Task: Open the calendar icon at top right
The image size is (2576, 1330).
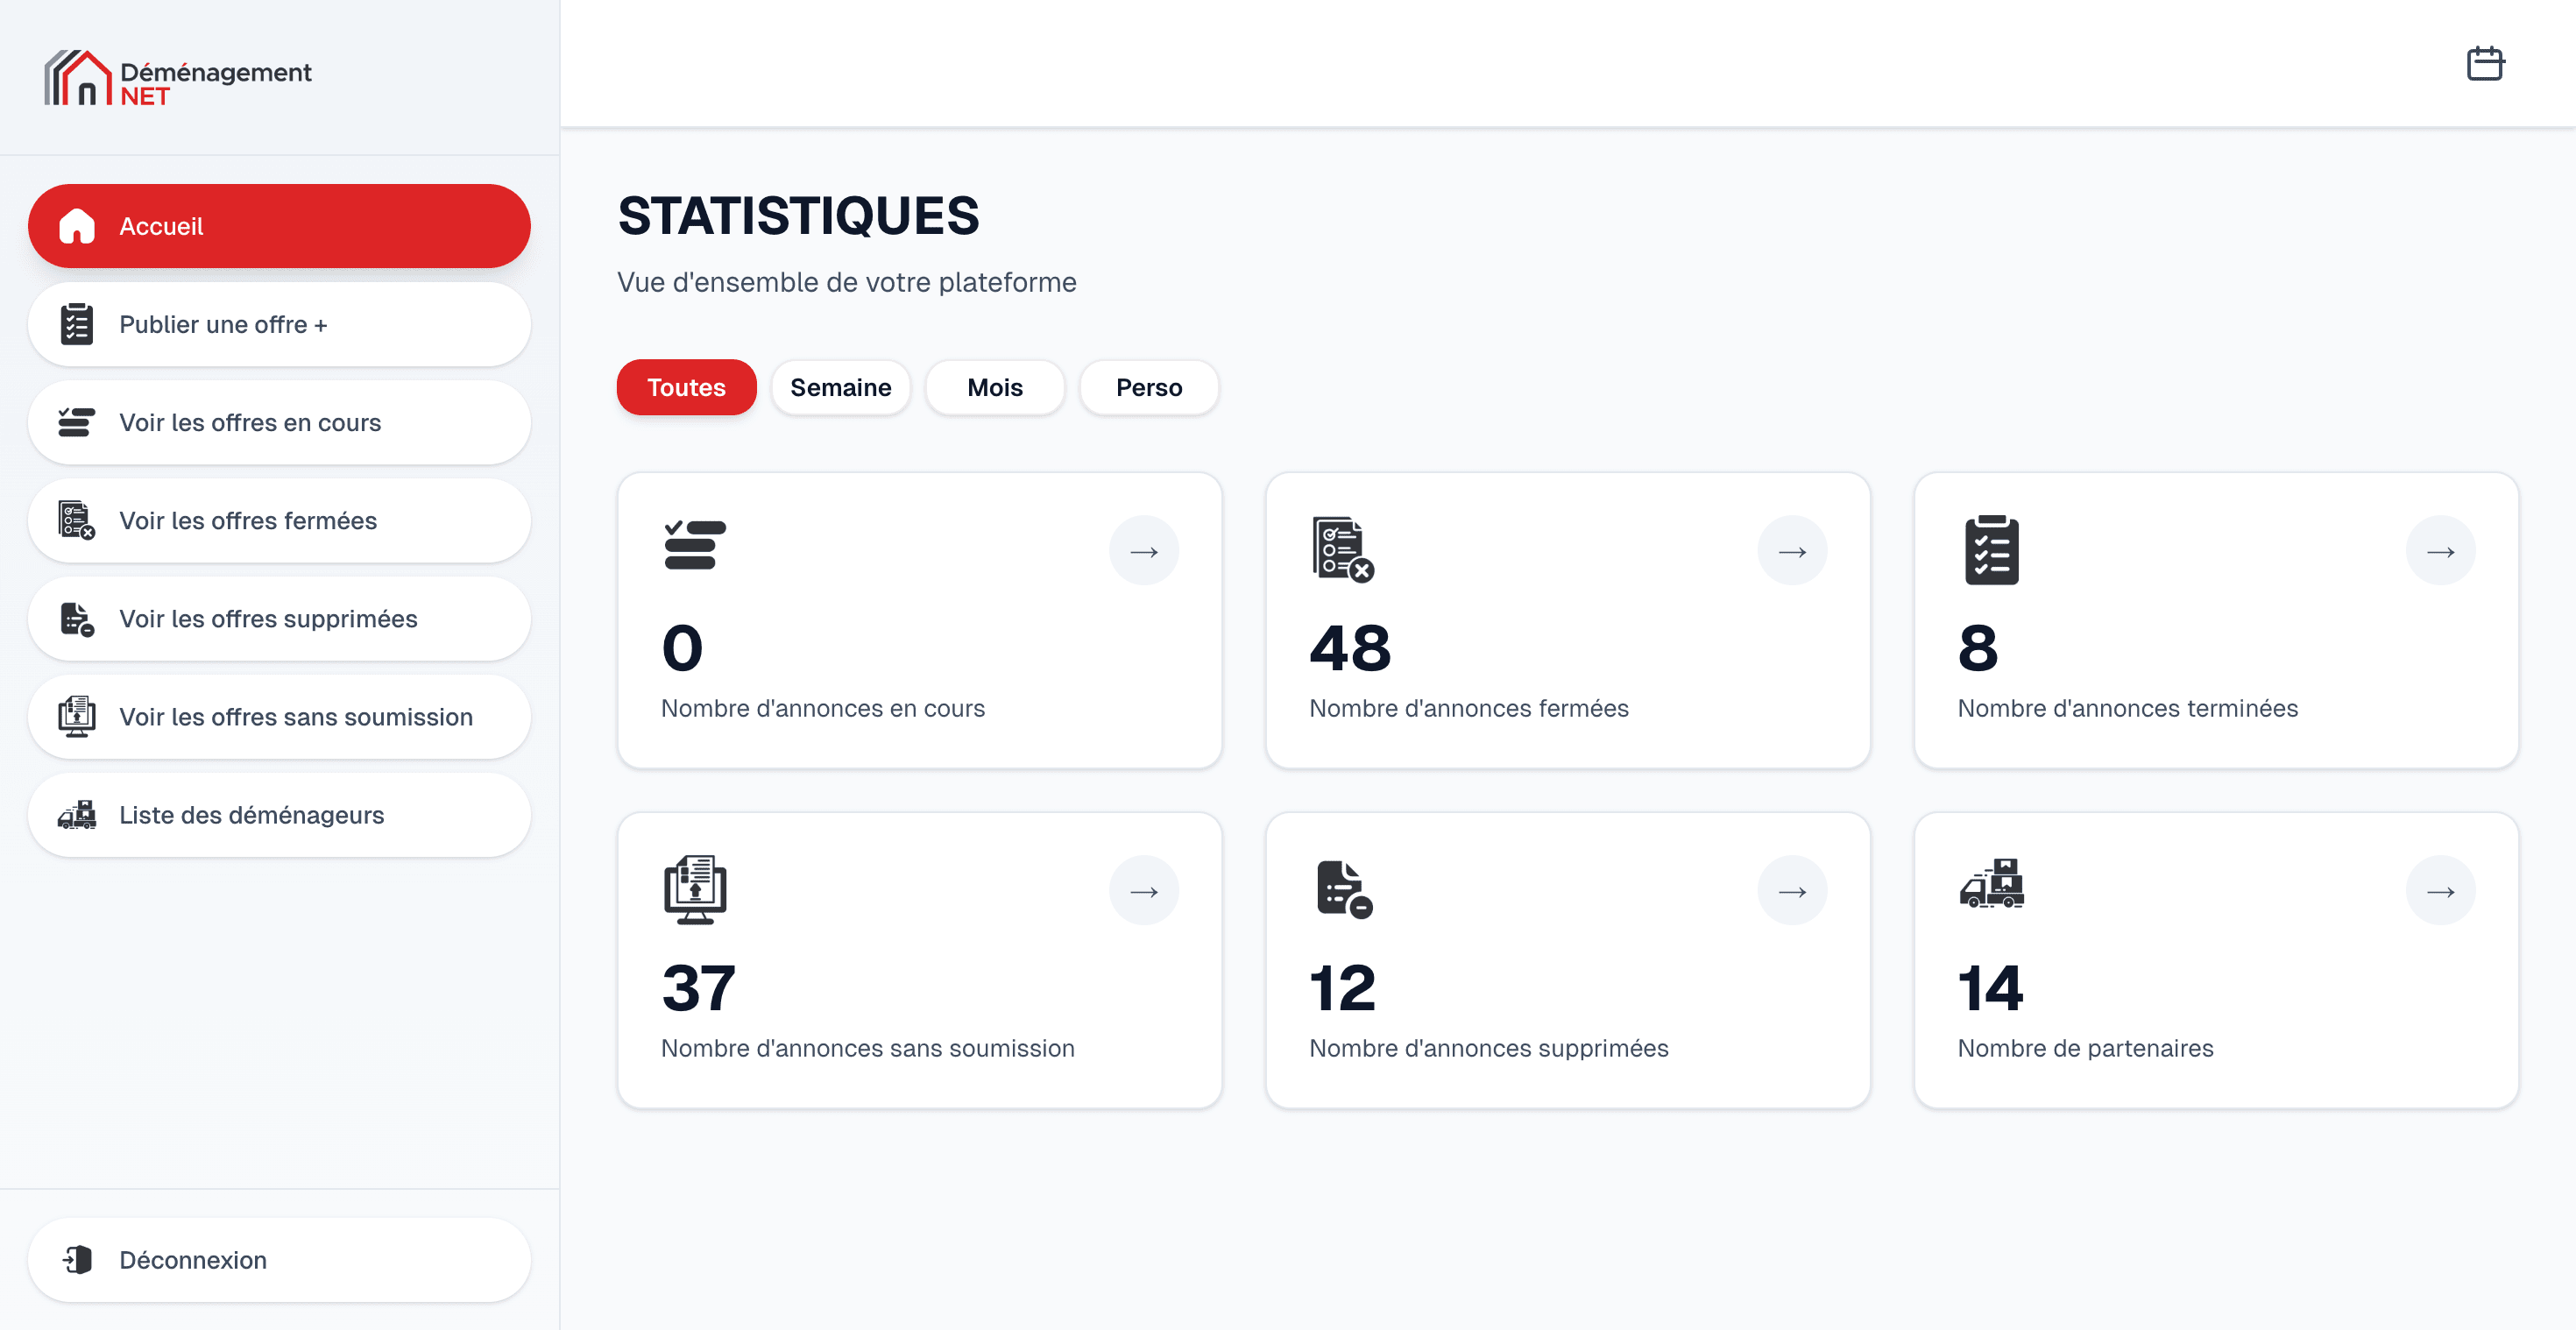Action: tap(2486, 63)
